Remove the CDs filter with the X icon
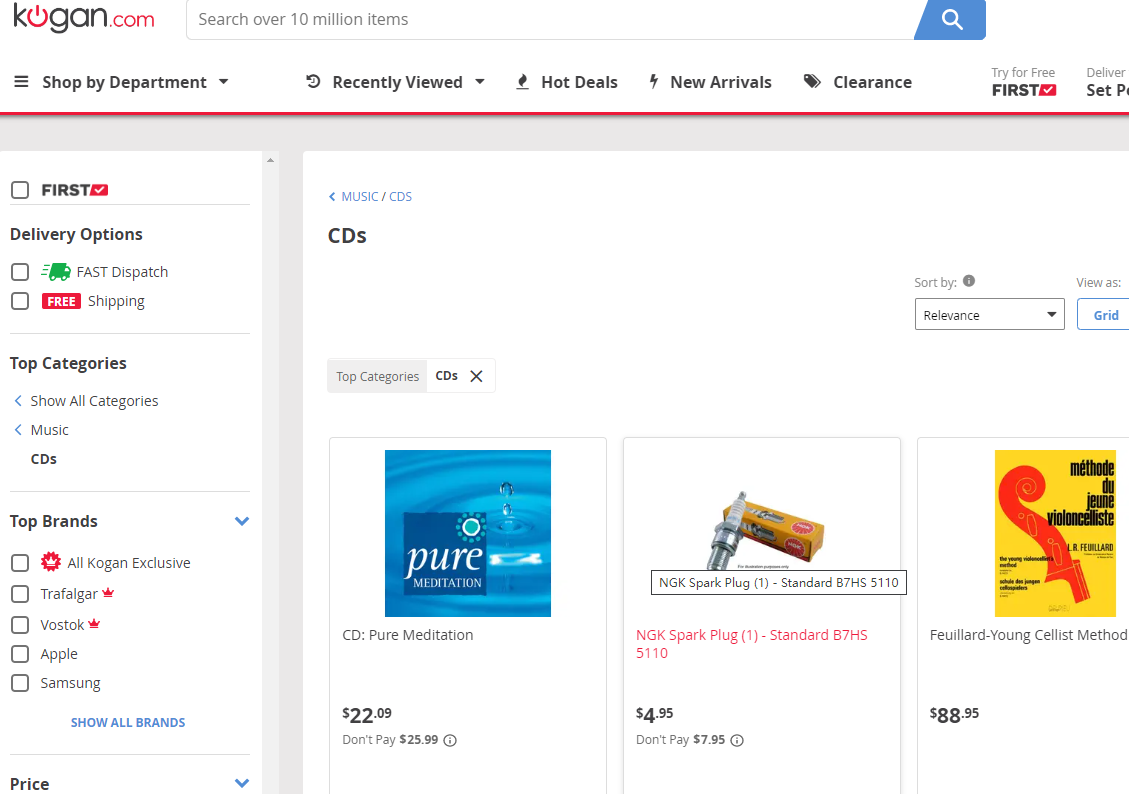 [476, 376]
